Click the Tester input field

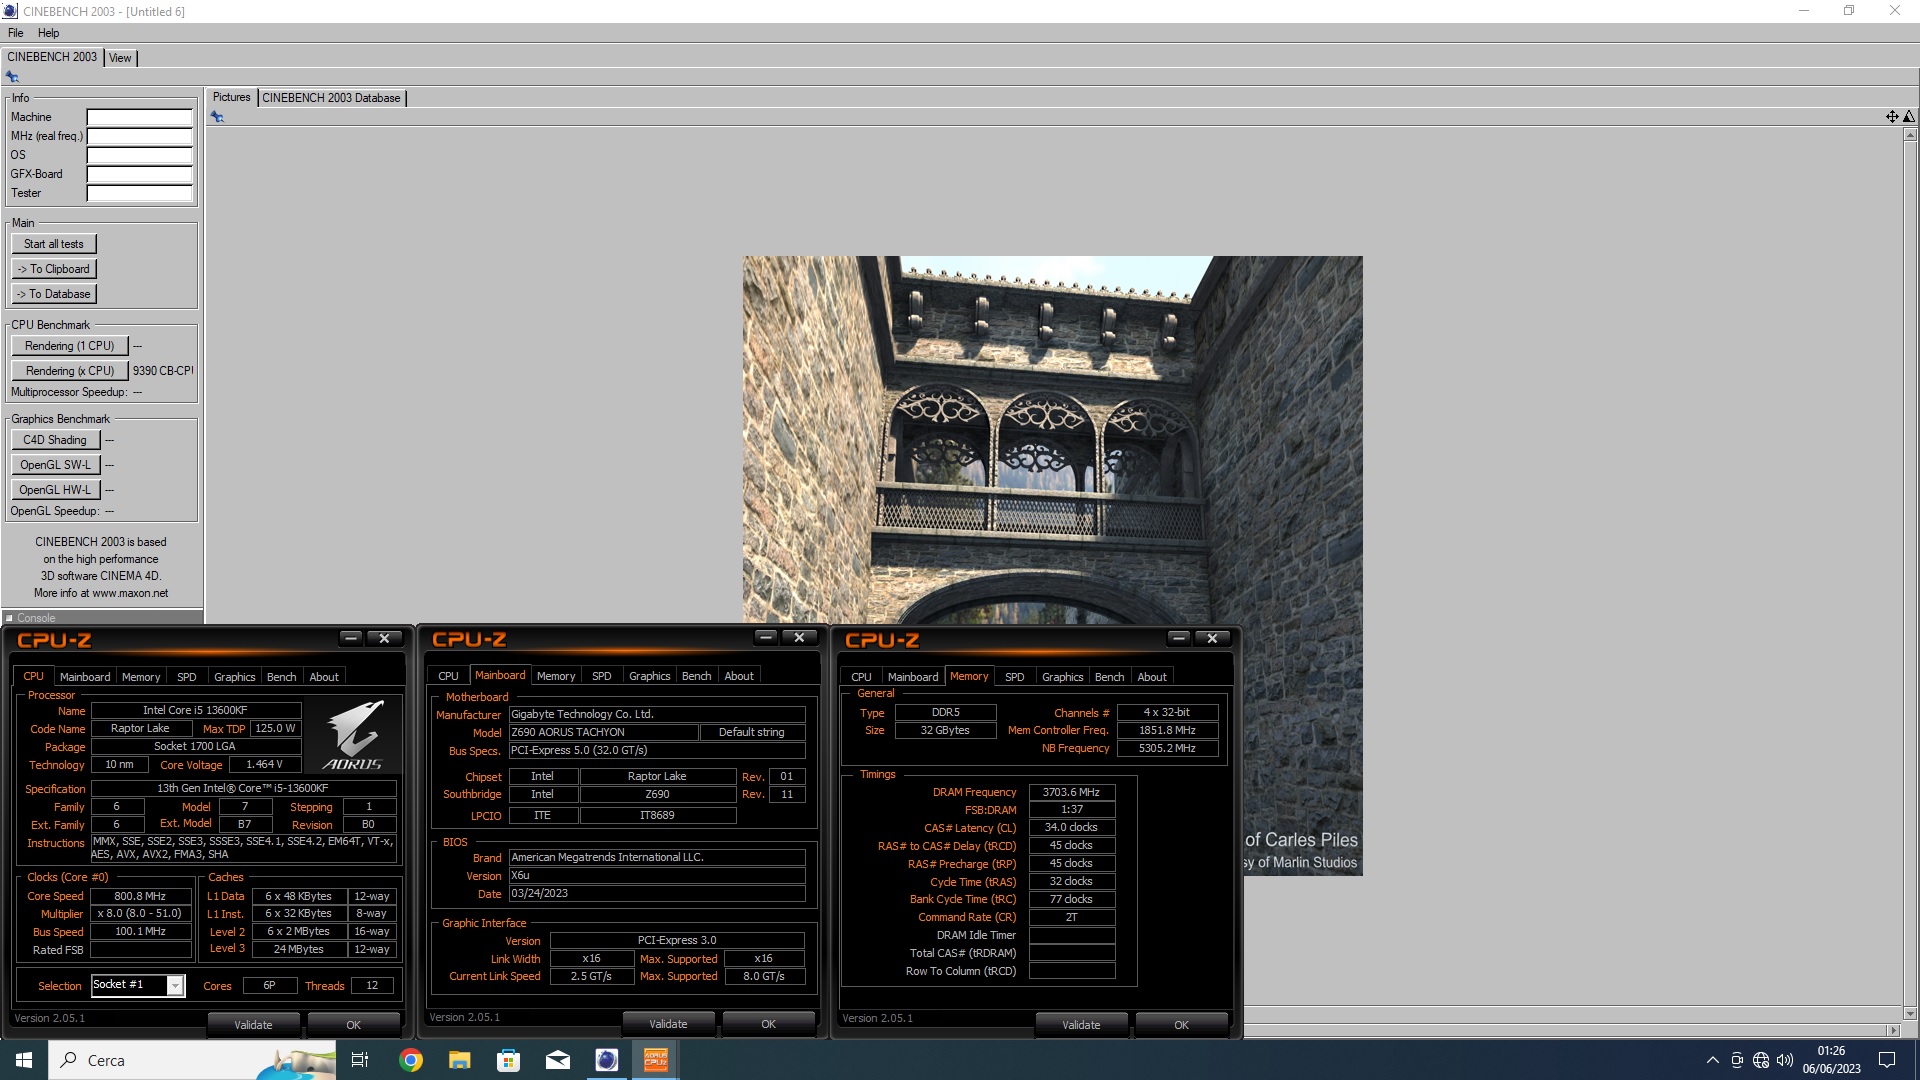[x=140, y=193]
